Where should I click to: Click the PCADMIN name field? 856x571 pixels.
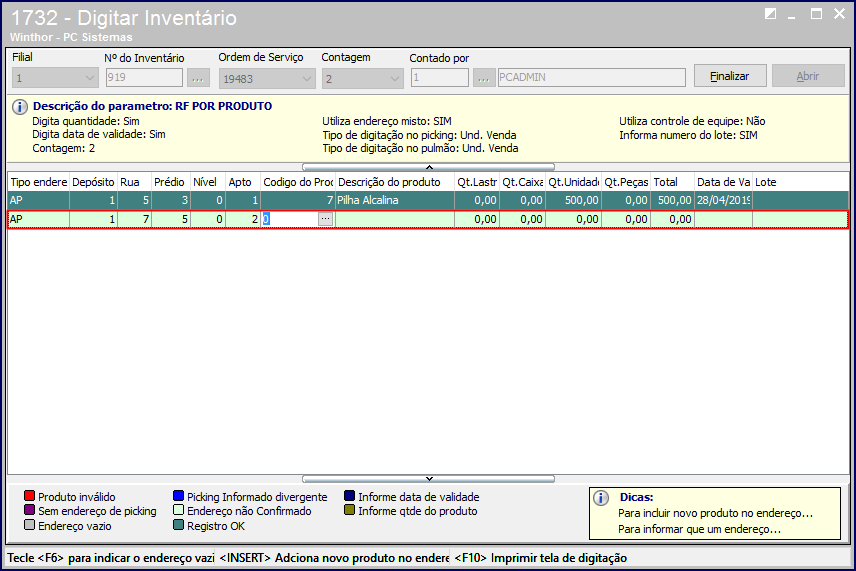click(x=591, y=78)
